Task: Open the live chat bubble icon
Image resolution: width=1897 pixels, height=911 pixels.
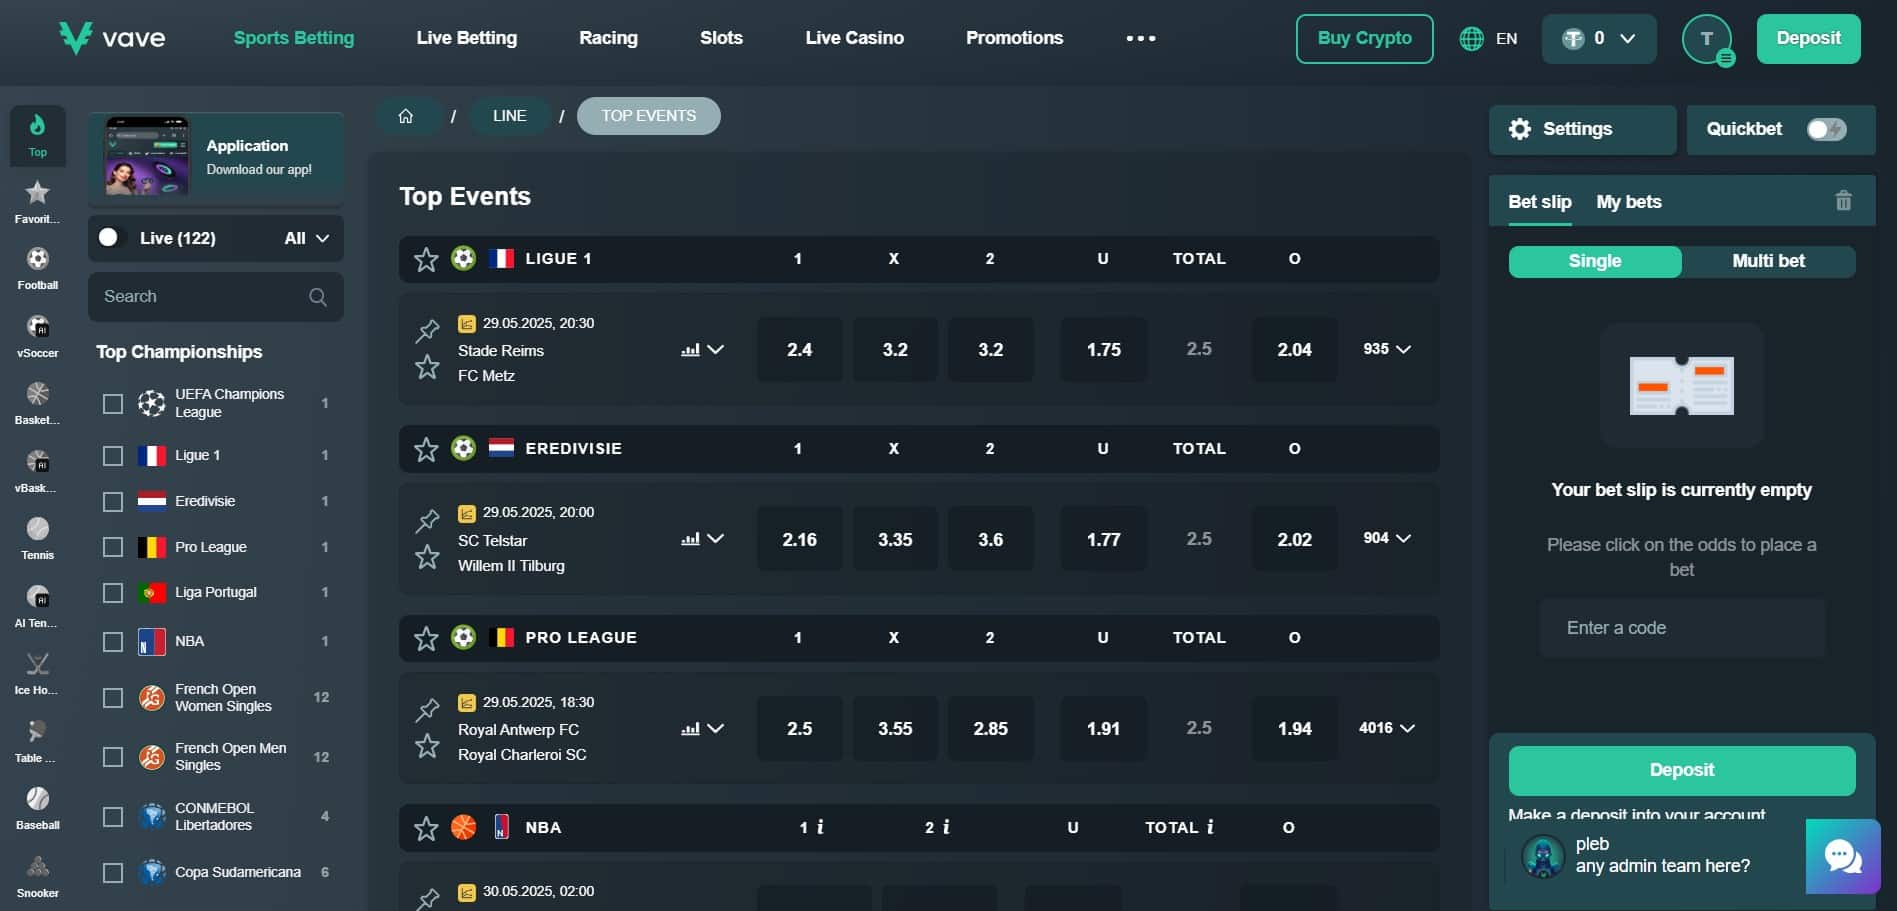Action: coord(1842,856)
